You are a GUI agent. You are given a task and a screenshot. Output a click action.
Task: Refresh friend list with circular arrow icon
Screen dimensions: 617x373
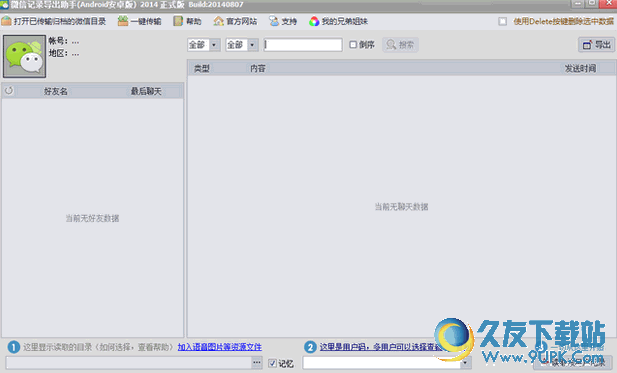tap(9, 91)
